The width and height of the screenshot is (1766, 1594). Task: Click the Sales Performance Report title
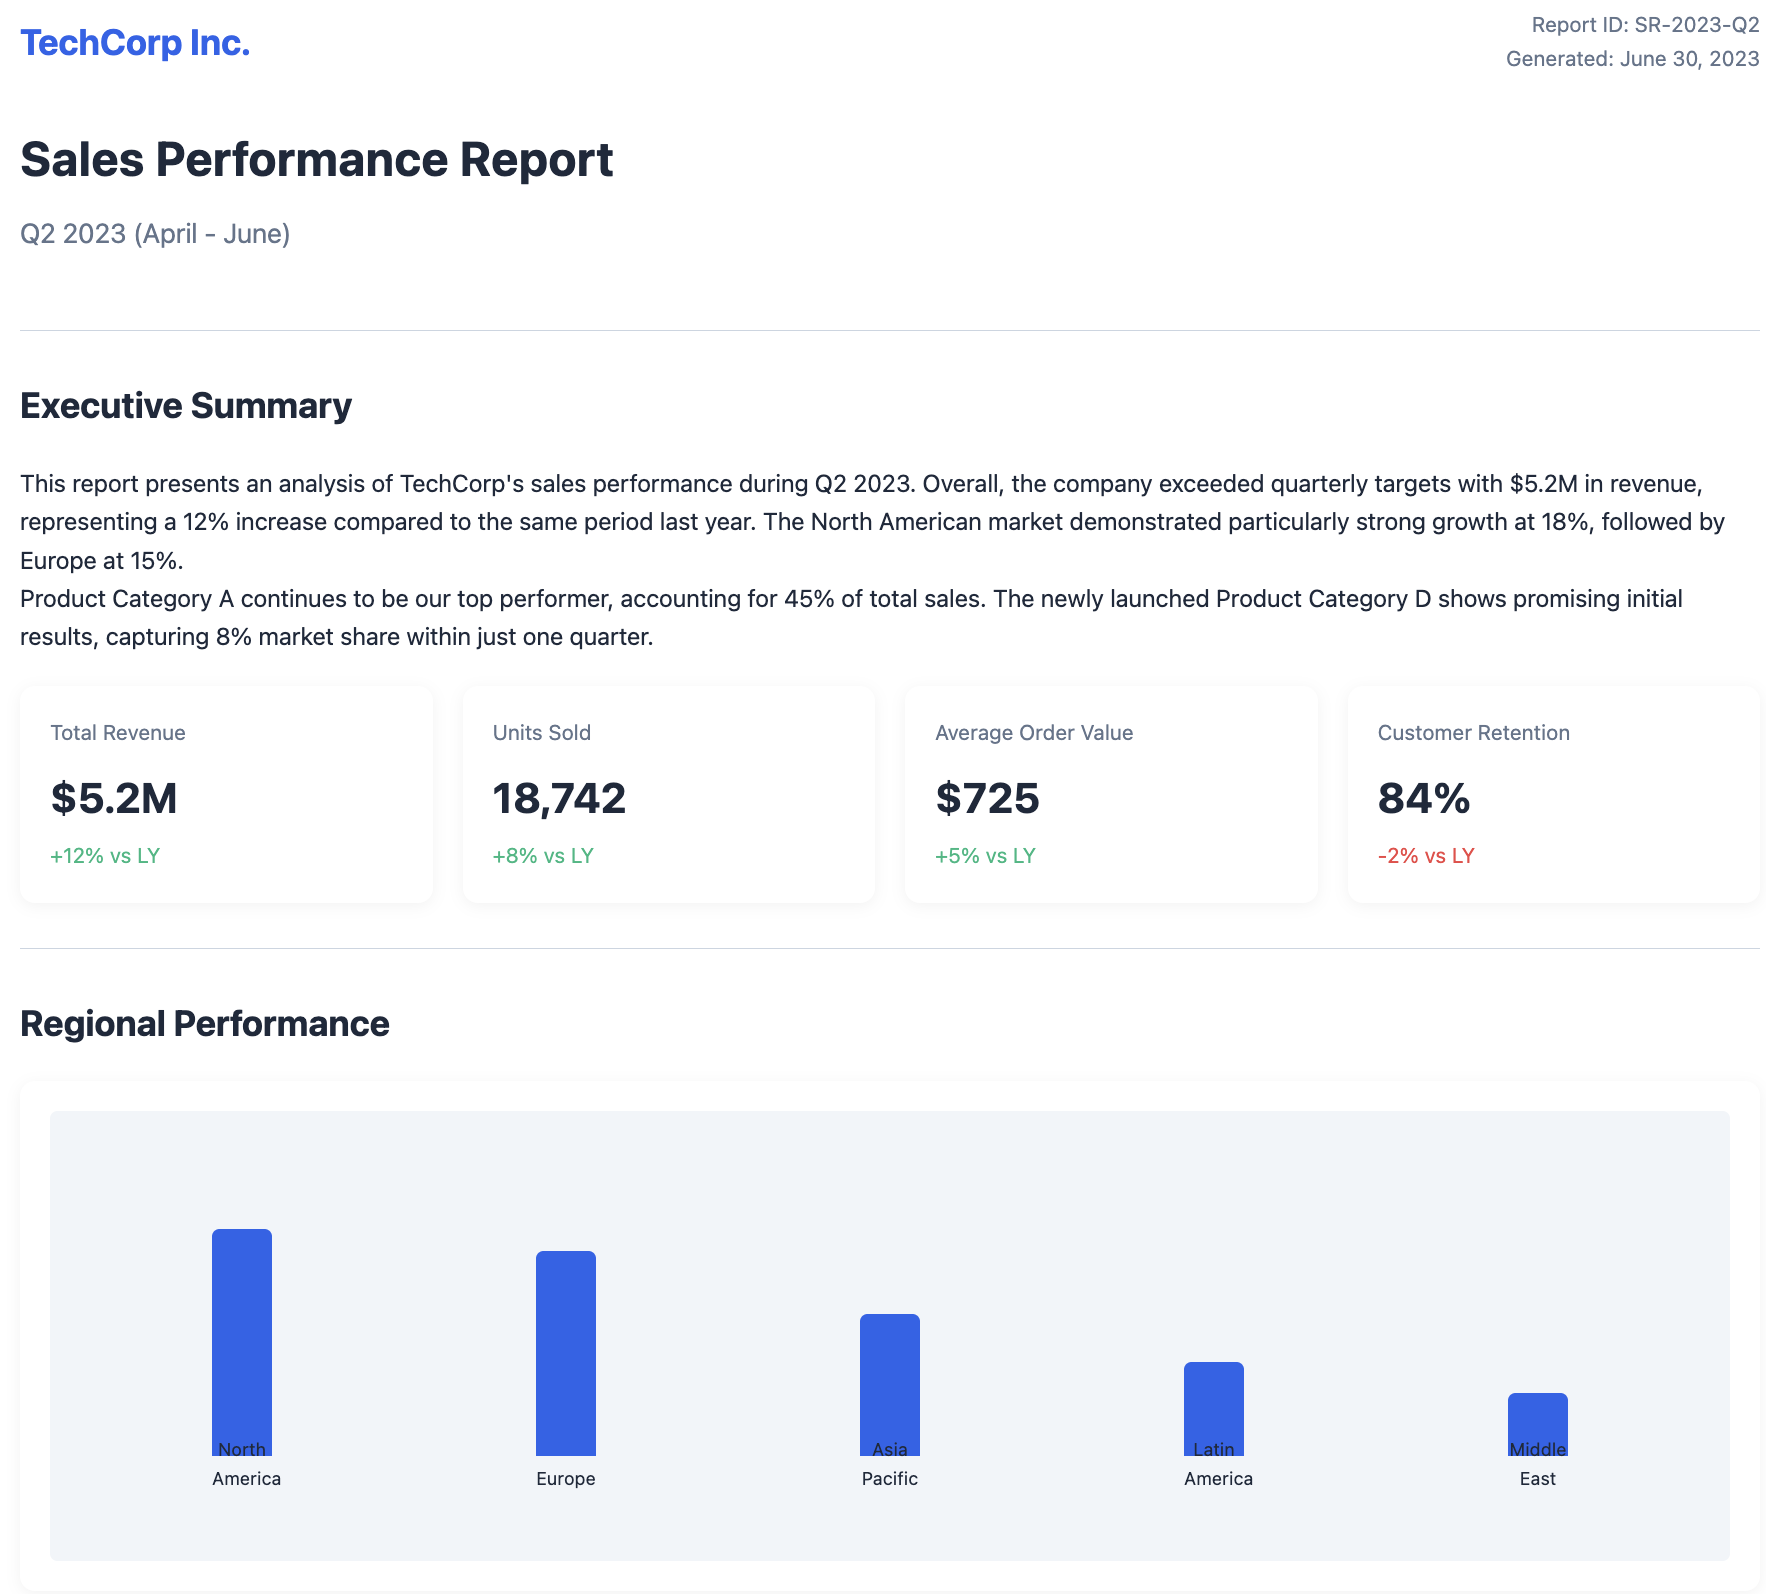click(x=317, y=158)
